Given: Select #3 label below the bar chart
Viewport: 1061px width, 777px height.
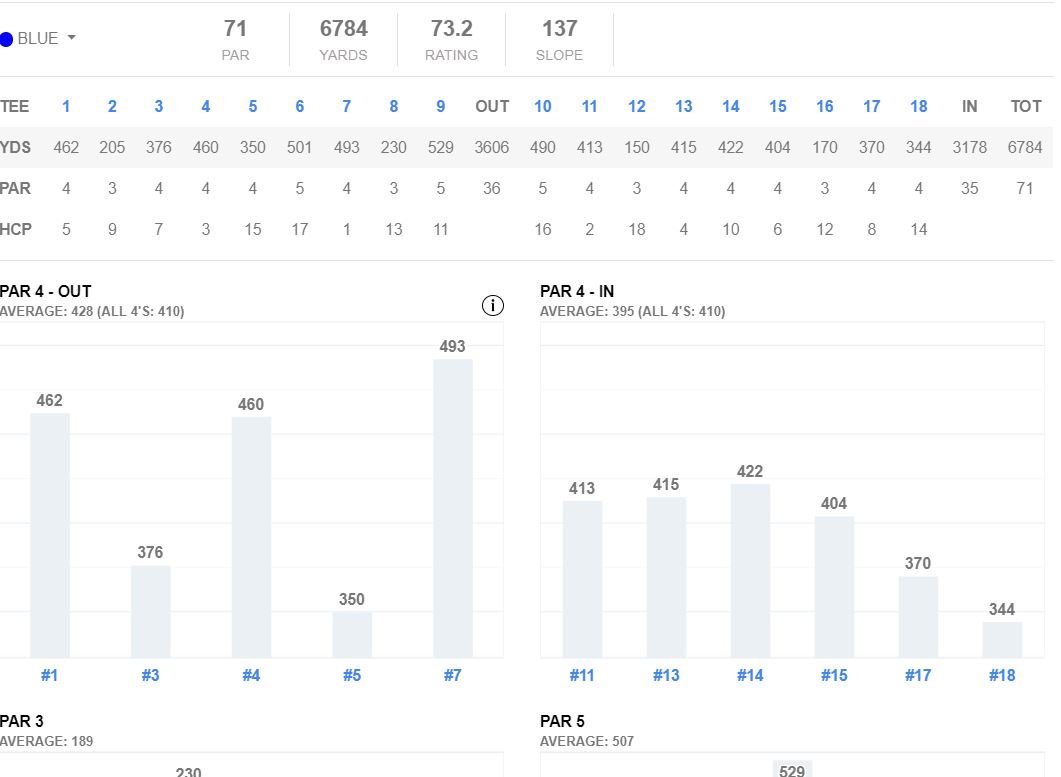Looking at the screenshot, I should (150, 676).
